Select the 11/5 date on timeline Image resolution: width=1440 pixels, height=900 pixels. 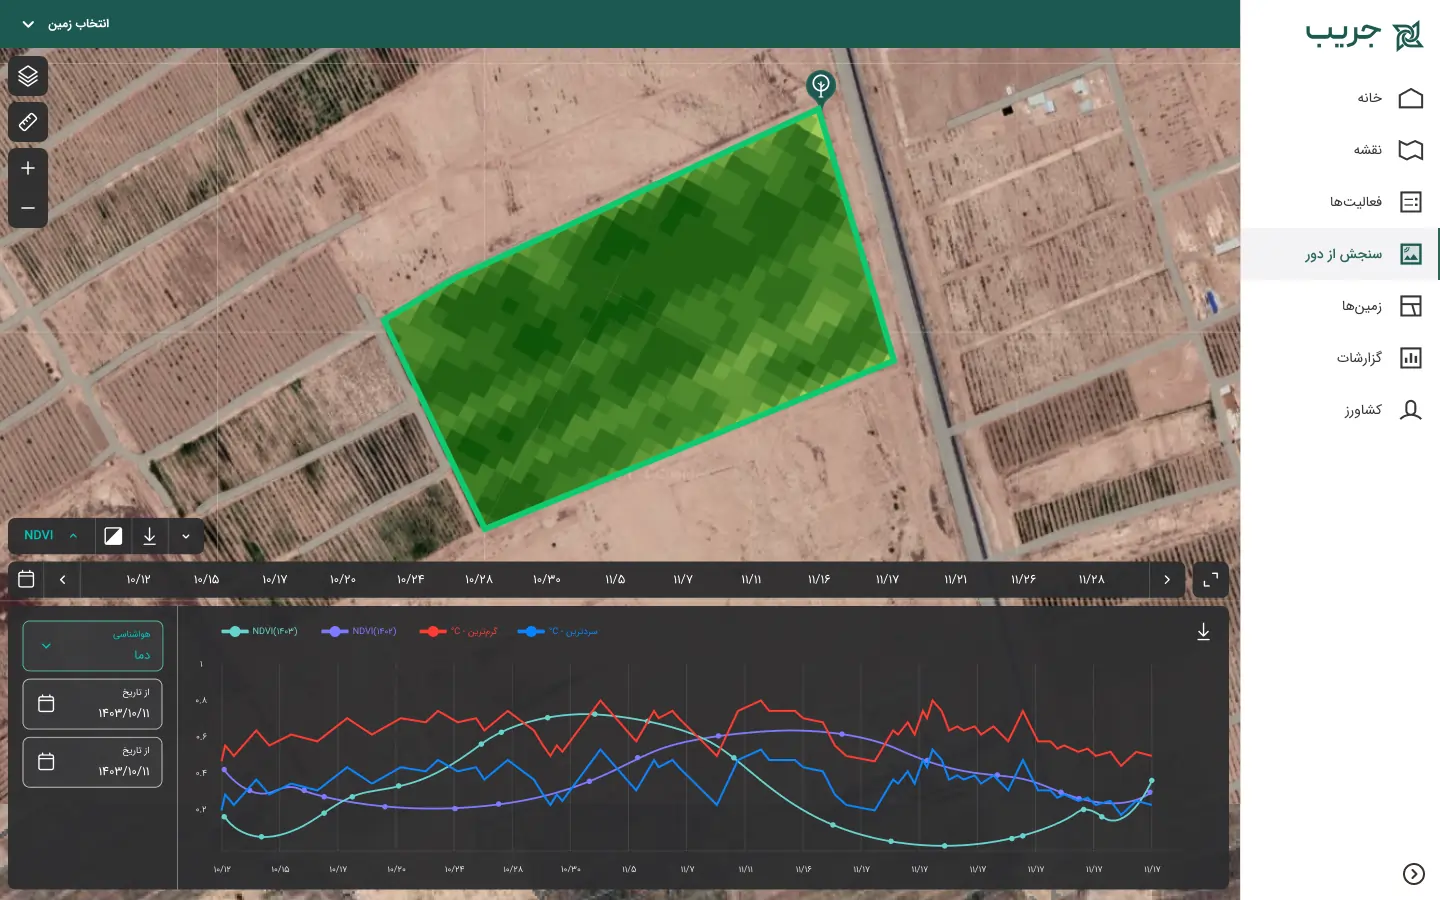[615, 579]
